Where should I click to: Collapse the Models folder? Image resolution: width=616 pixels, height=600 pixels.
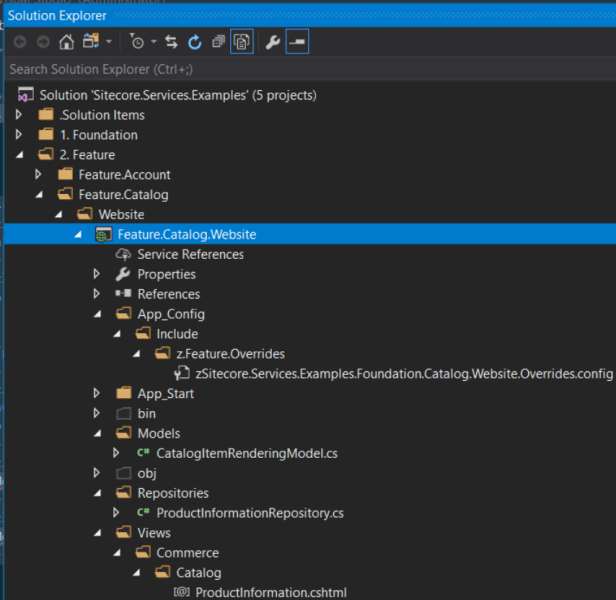pos(97,434)
